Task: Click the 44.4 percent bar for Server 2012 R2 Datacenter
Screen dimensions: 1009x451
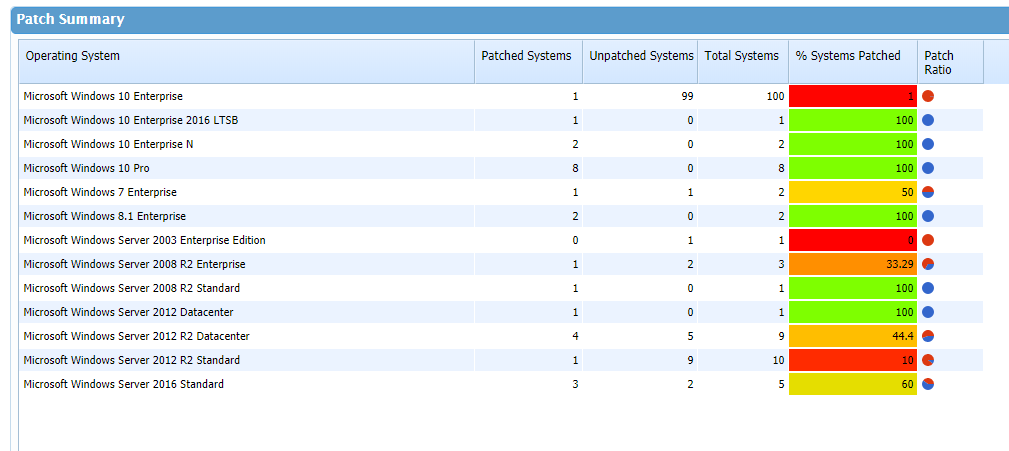Action: click(x=853, y=336)
